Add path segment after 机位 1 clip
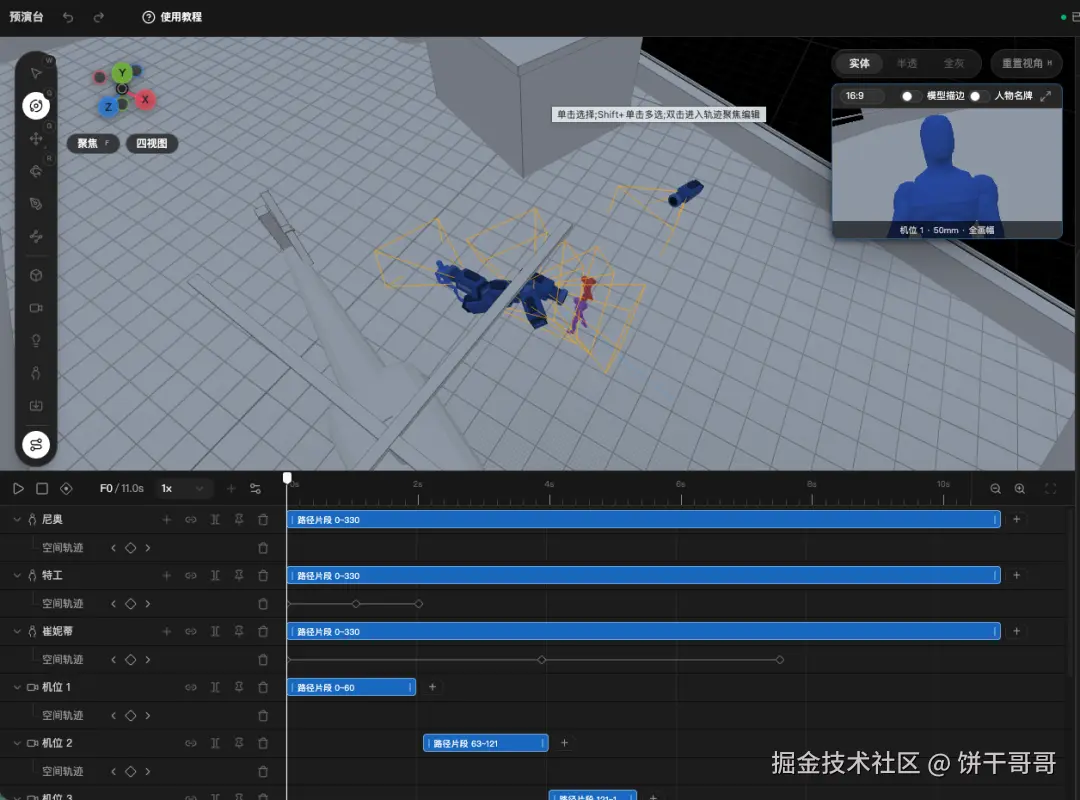This screenshot has width=1080, height=800. 433,687
